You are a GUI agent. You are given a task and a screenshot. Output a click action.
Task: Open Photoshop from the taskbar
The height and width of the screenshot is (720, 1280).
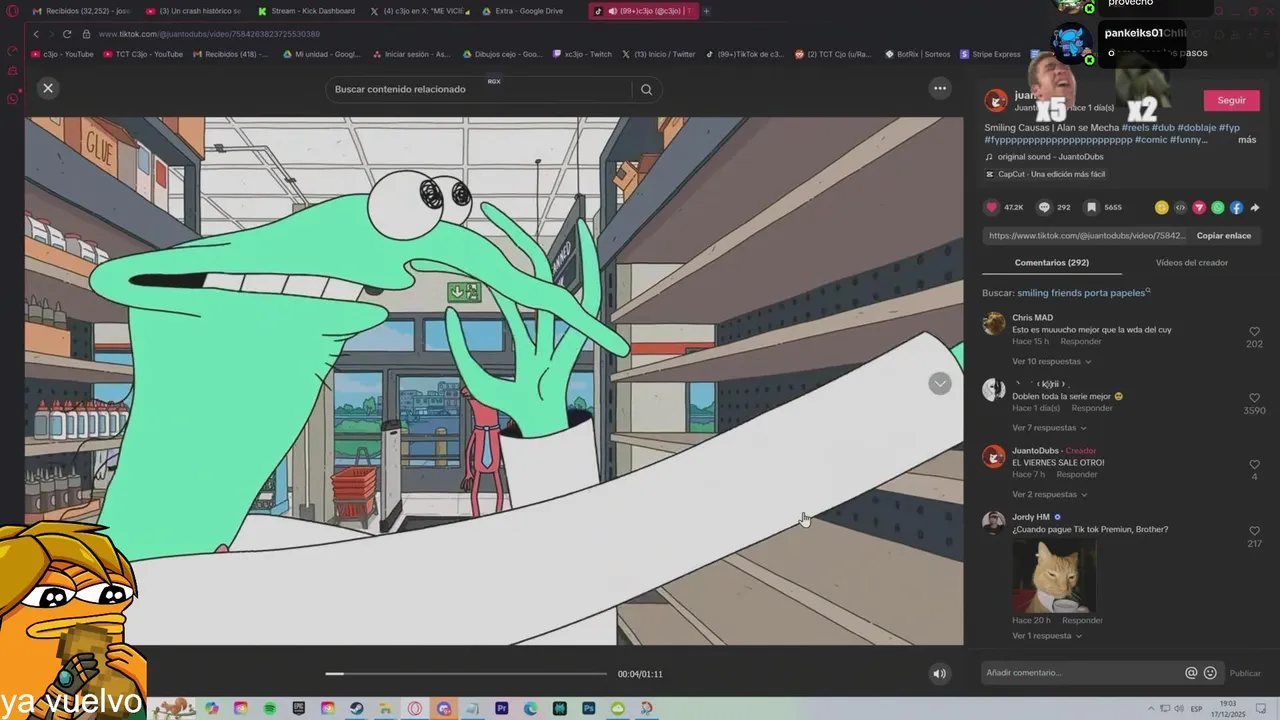(589, 708)
